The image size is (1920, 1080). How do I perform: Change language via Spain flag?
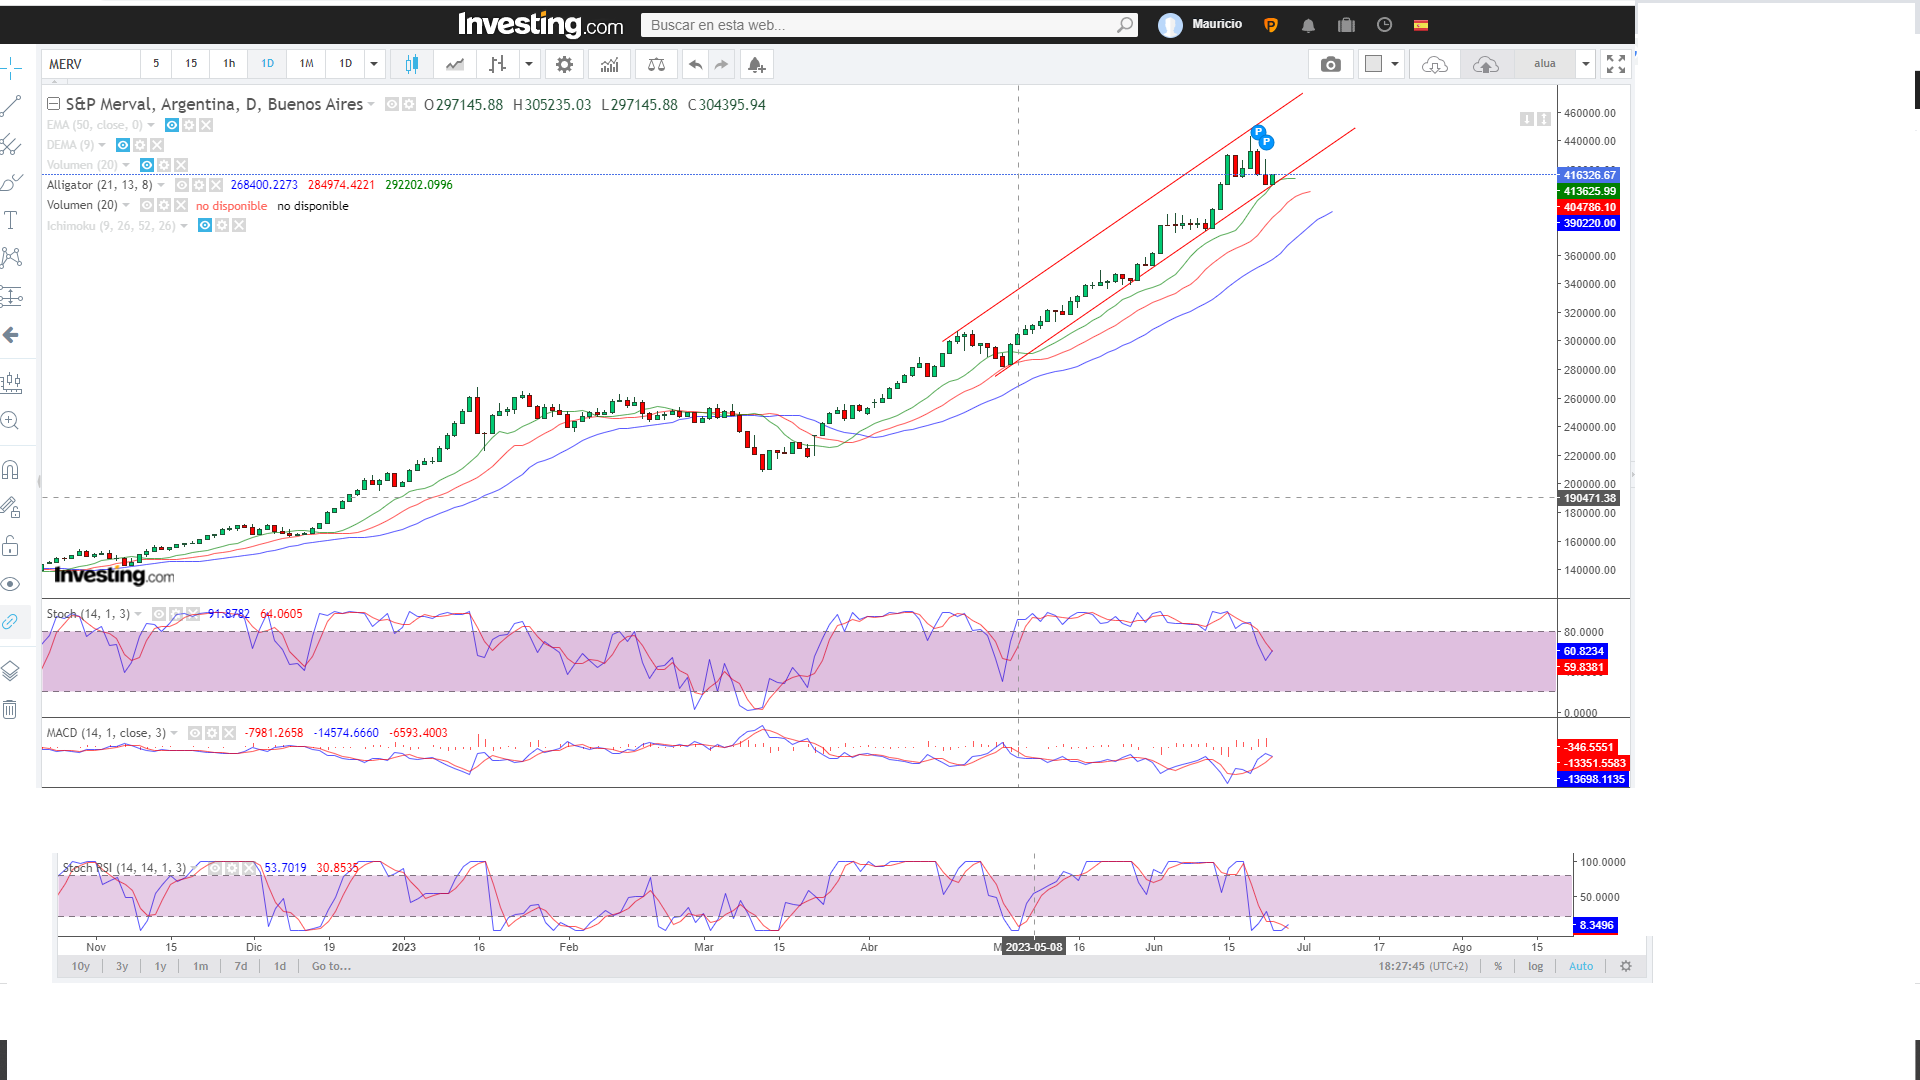pos(1421,25)
